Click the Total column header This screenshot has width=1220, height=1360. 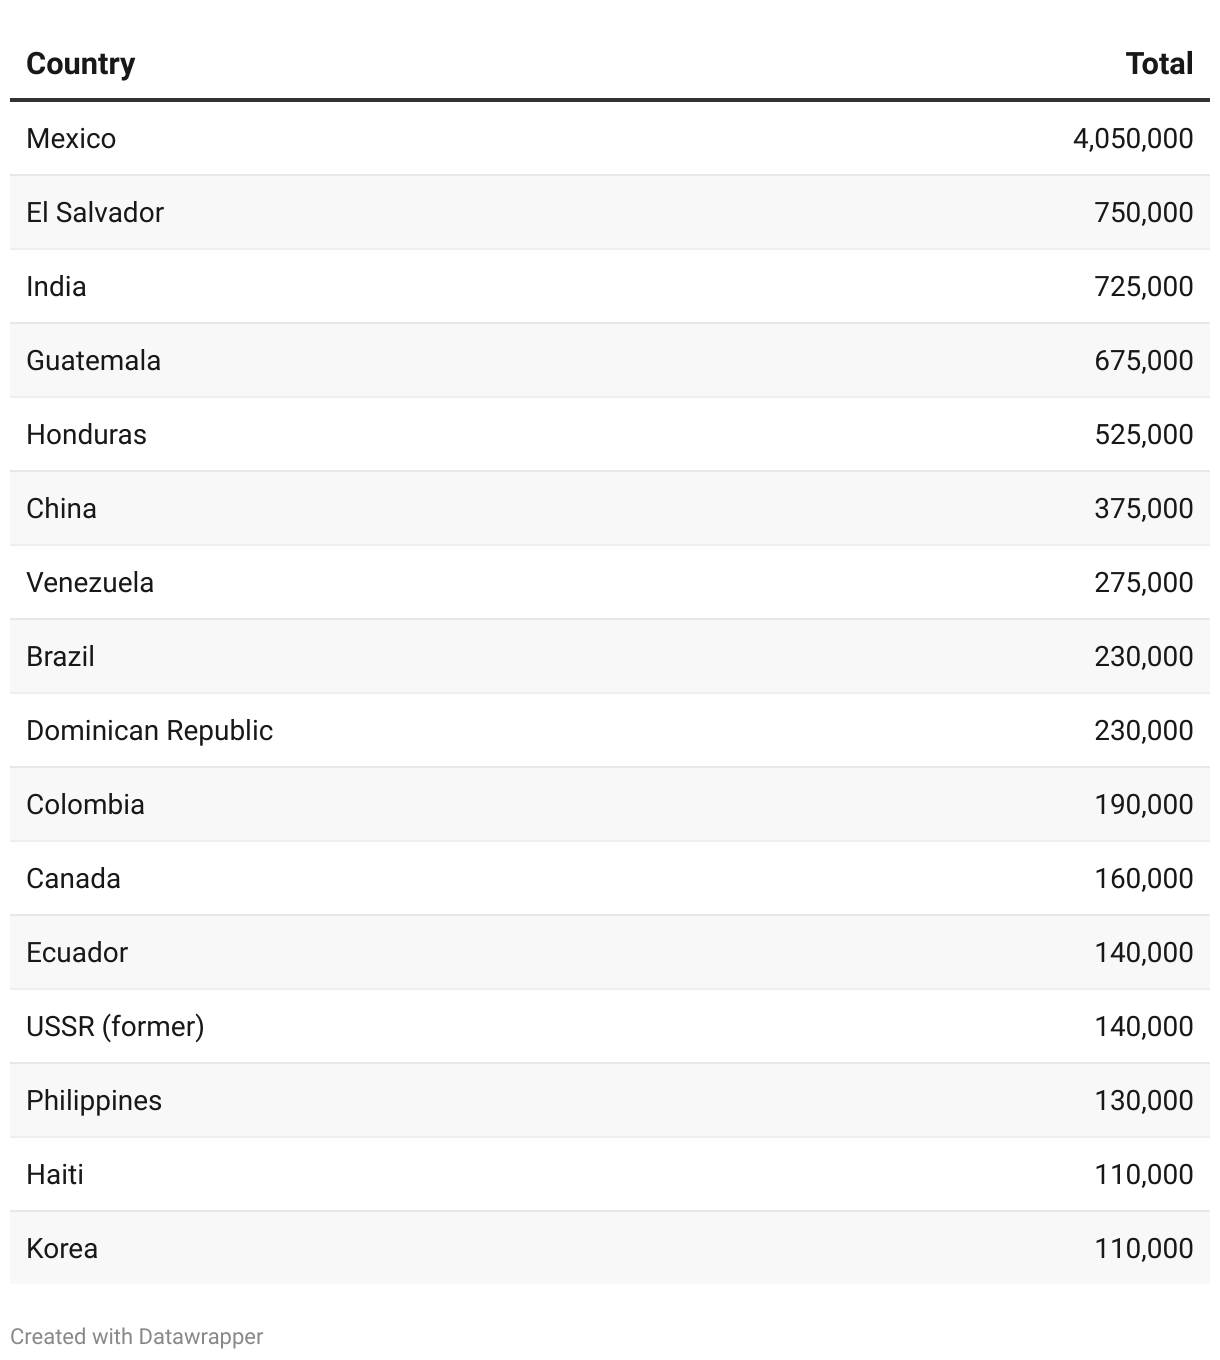pyautogui.click(x=1158, y=64)
